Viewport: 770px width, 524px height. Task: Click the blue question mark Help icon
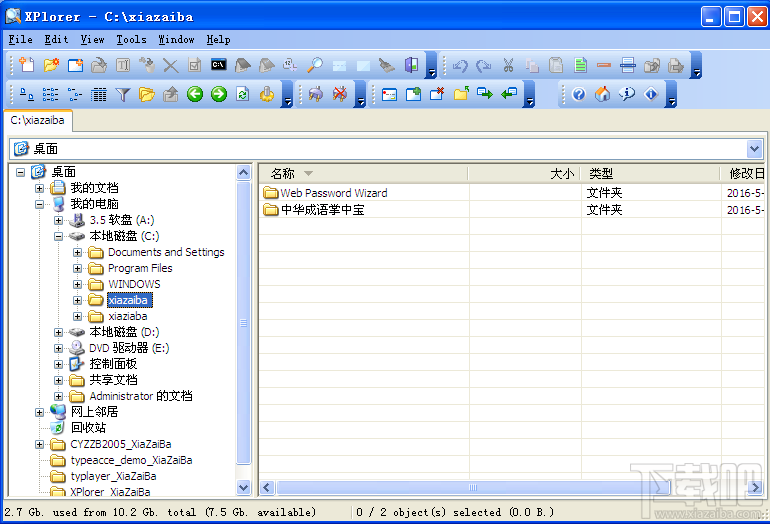(x=579, y=94)
